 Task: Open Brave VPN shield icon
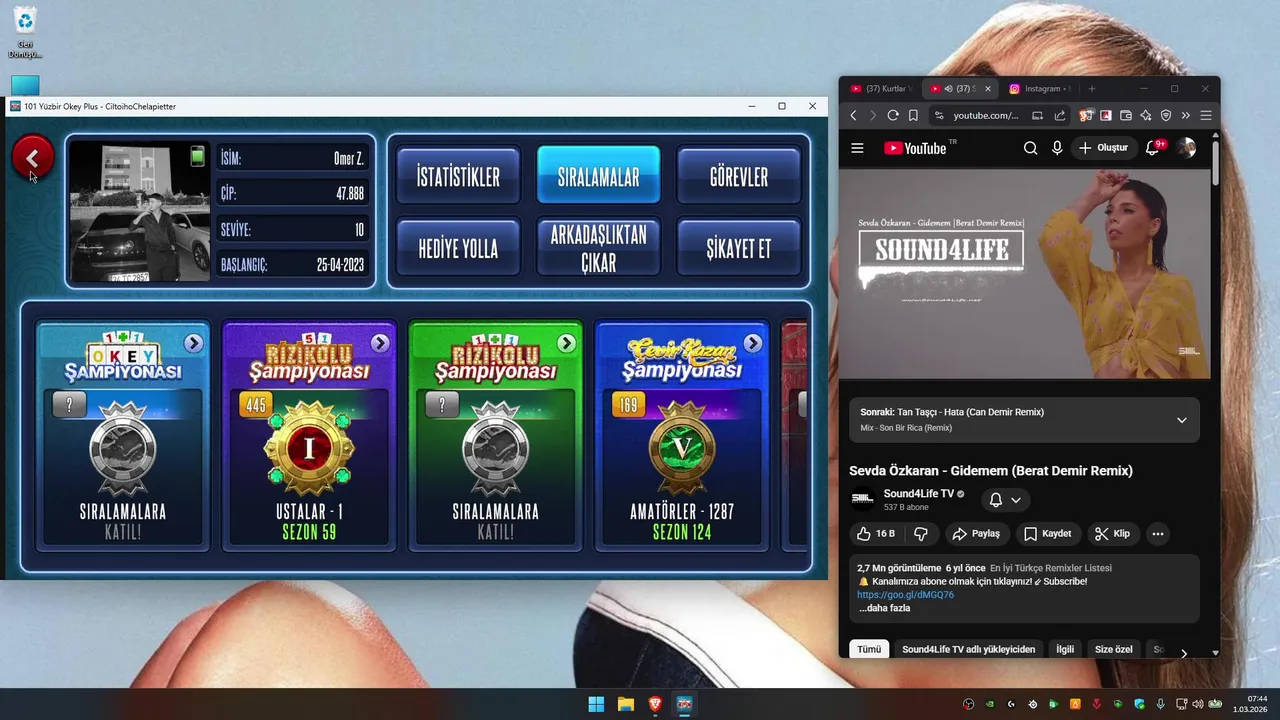(x=1166, y=116)
